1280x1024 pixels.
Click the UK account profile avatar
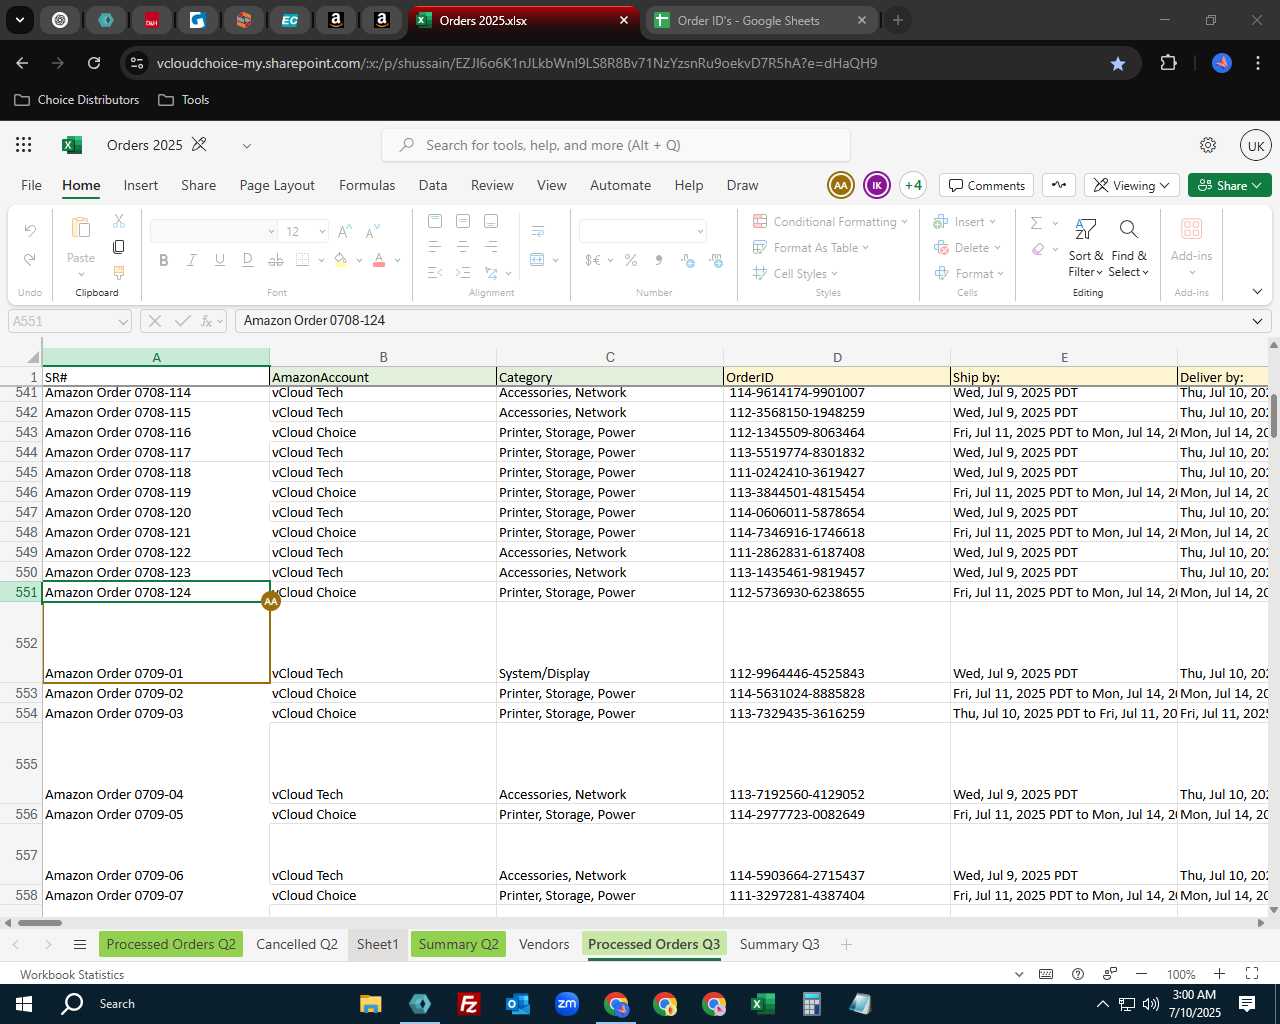[1256, 145]
